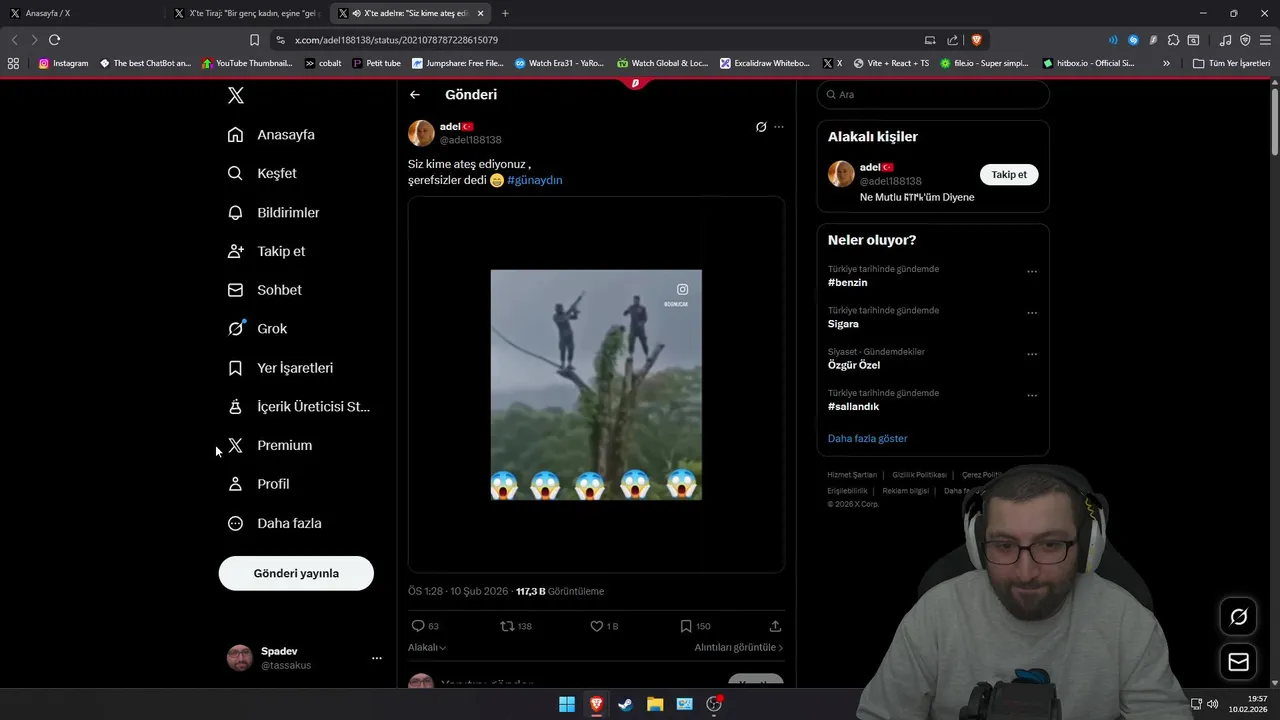Screen dimensions: 1280x720
Task: Click the tree shooting video thumbnail
Action: (x=596, y=384)
